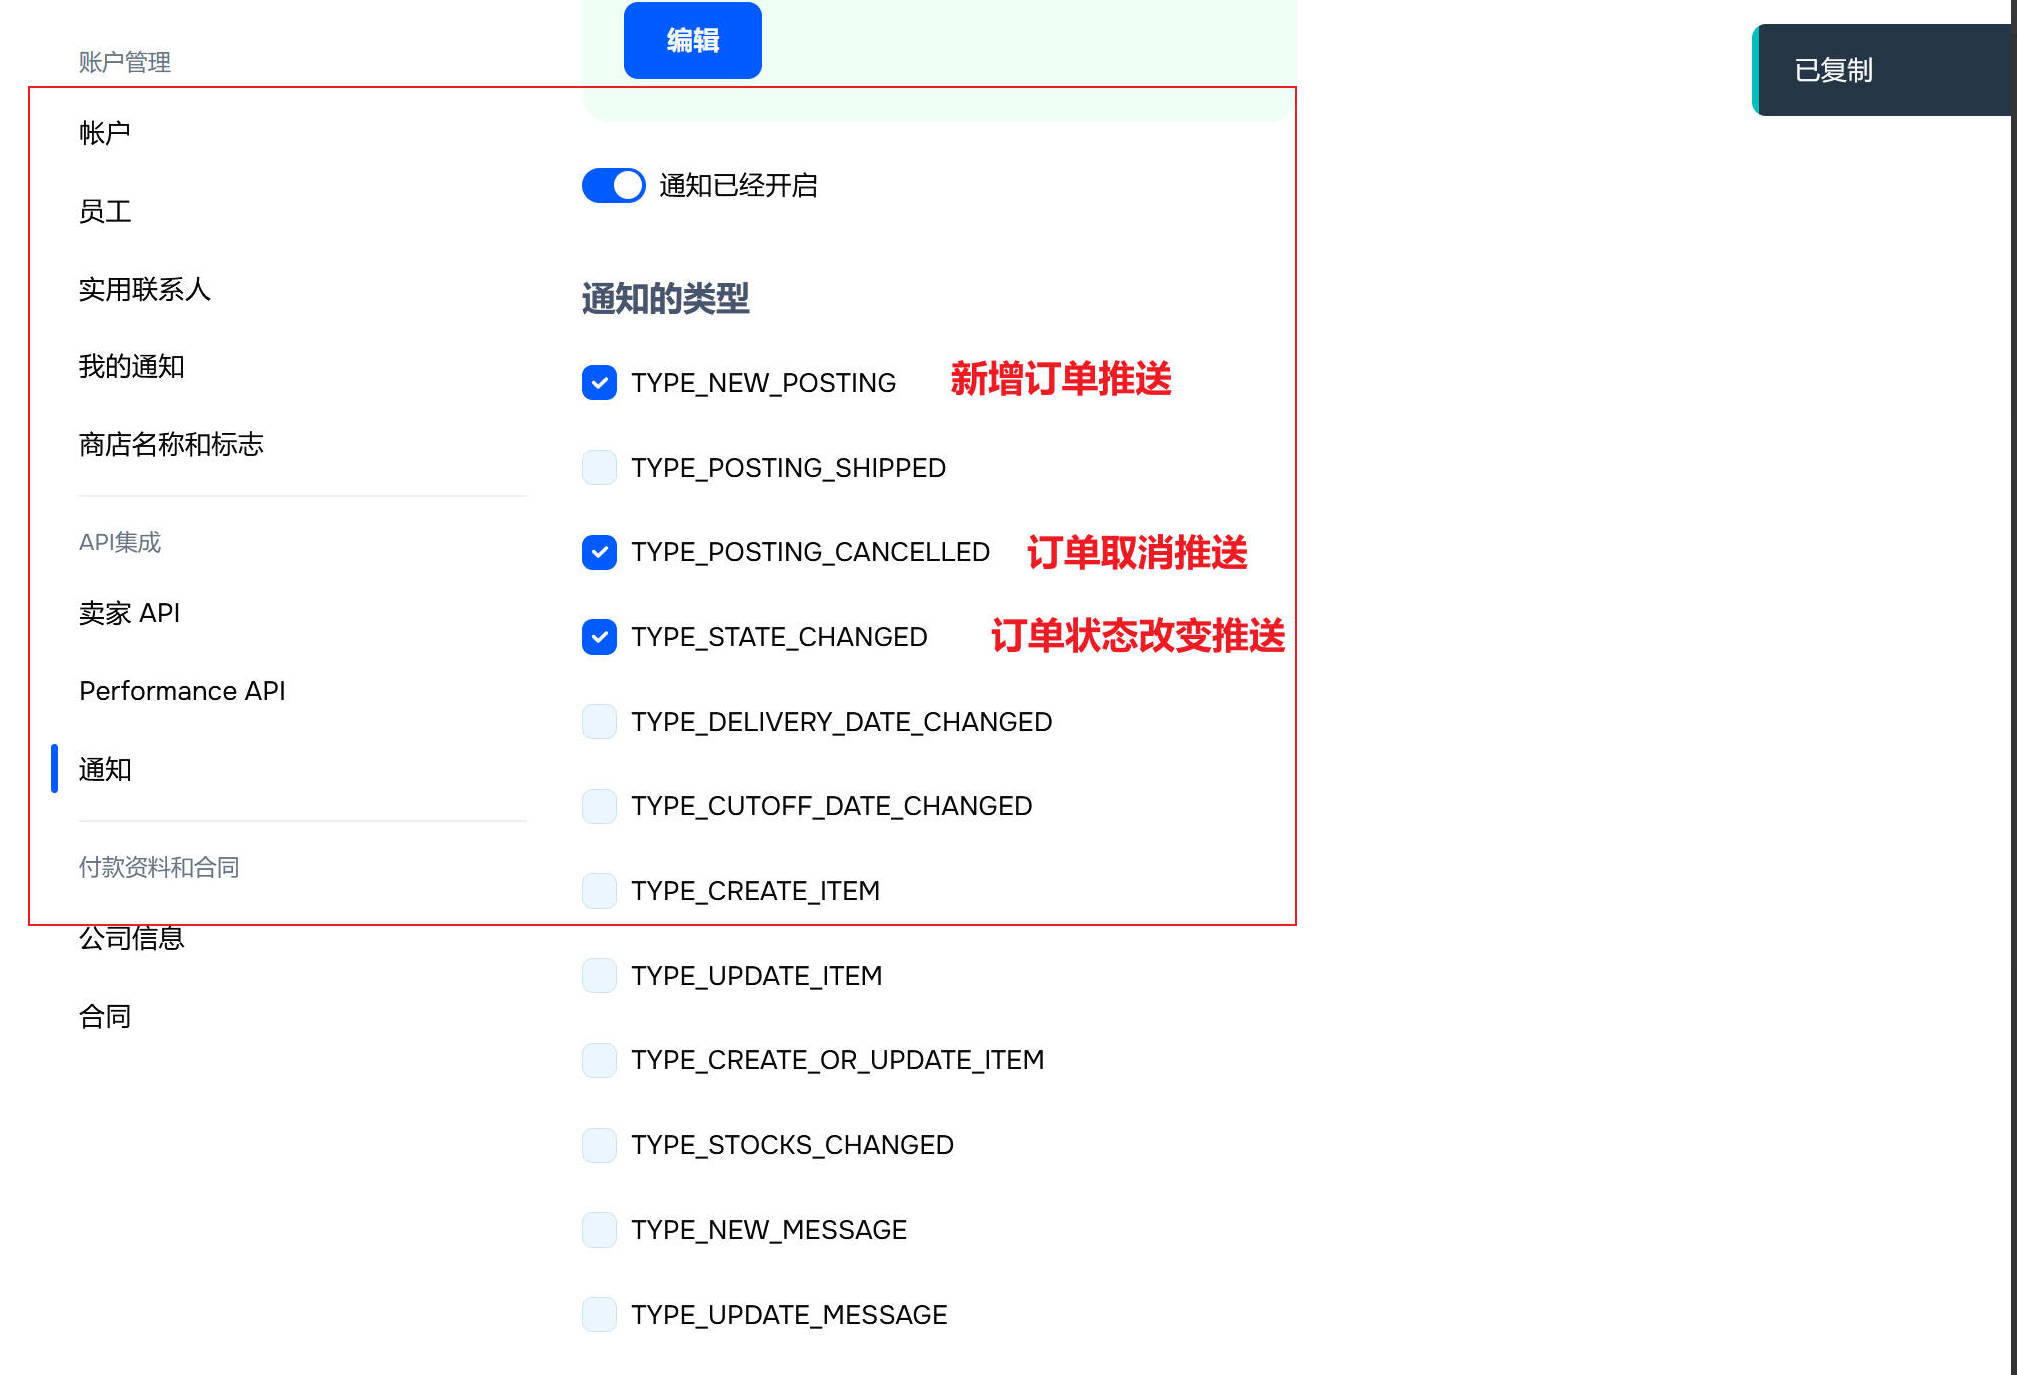Enable TYPE_CREATE_ITEM notification
Image resolution: width=2017 pixels, height=1375 pixels.
point(598,891)
